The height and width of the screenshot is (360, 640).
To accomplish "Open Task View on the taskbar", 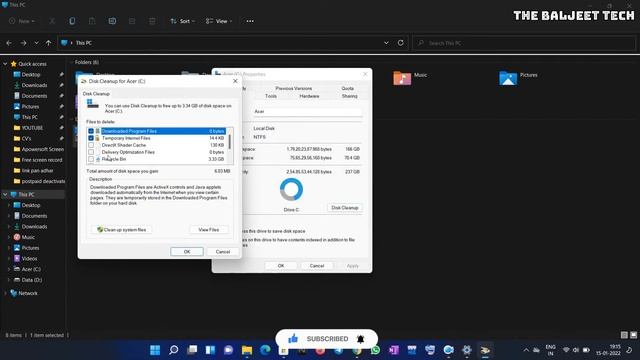I will (192, 350).
